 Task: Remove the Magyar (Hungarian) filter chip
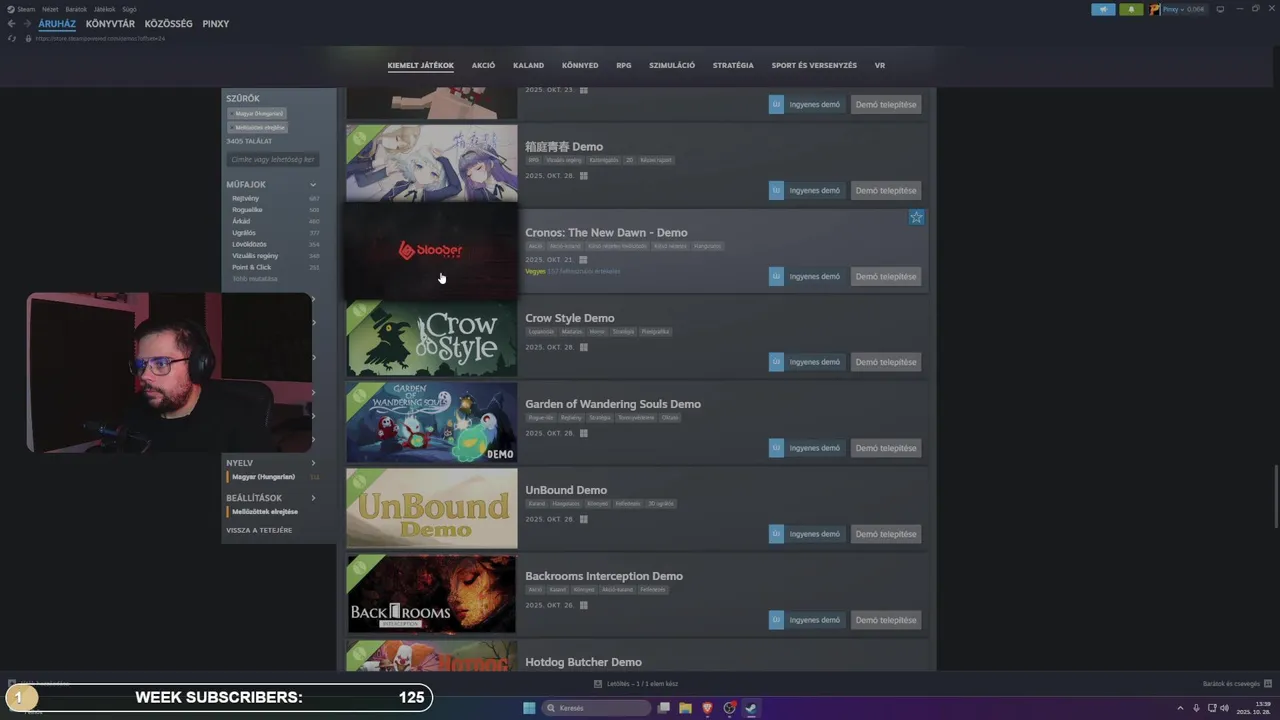click(257, 113)
